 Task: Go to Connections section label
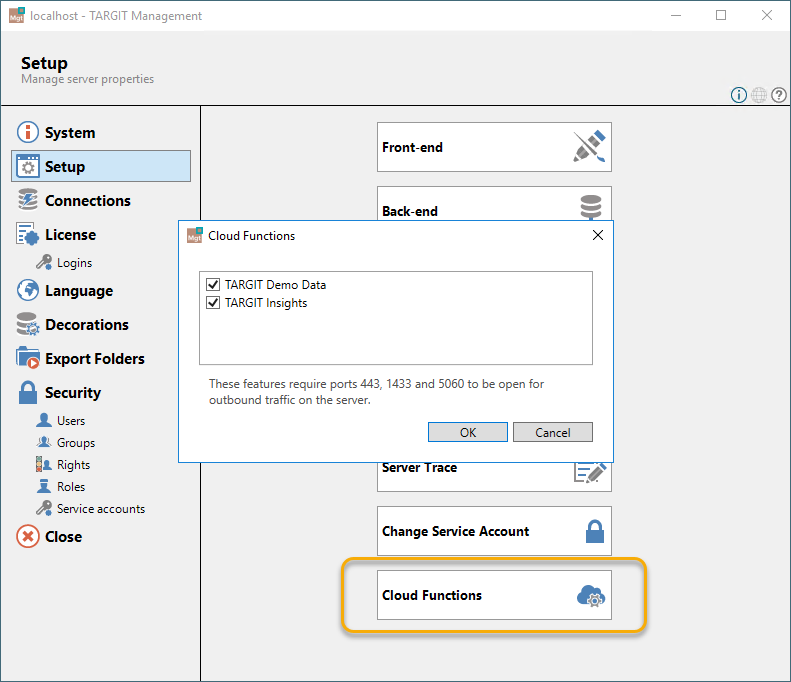tap(88, 201)
